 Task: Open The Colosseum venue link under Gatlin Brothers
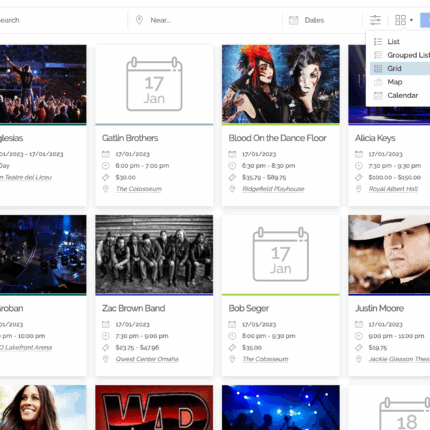click(x=139, y=189)
